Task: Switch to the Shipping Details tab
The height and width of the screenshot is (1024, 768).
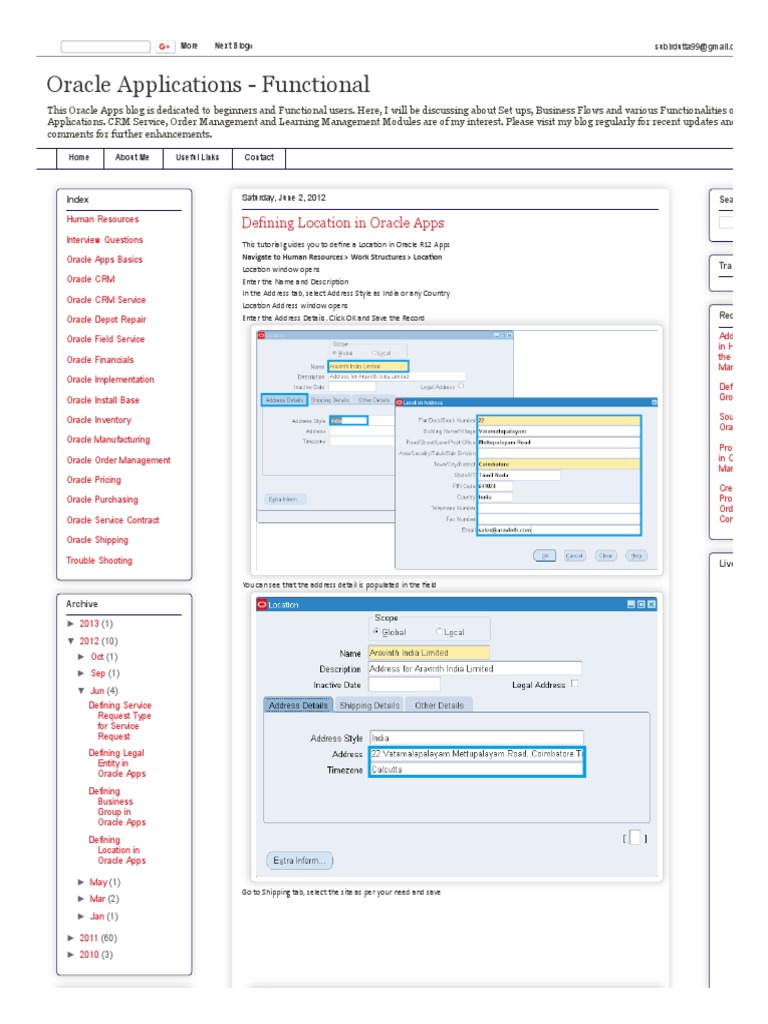Action: tap(369, 705)
